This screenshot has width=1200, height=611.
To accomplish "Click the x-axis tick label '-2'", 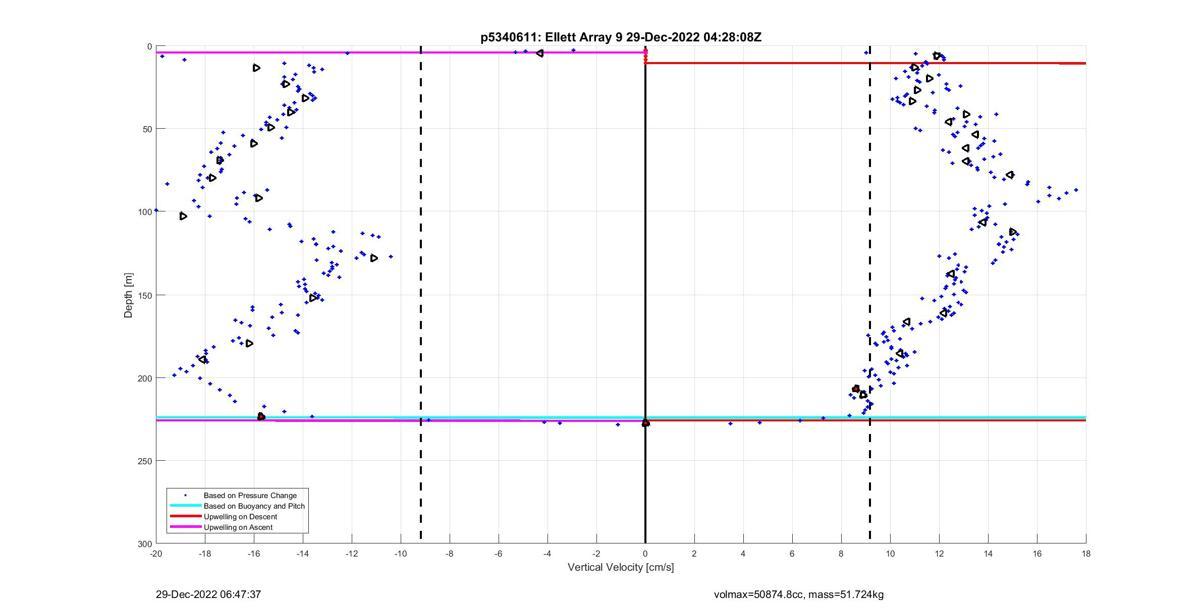I will (597, 553).
